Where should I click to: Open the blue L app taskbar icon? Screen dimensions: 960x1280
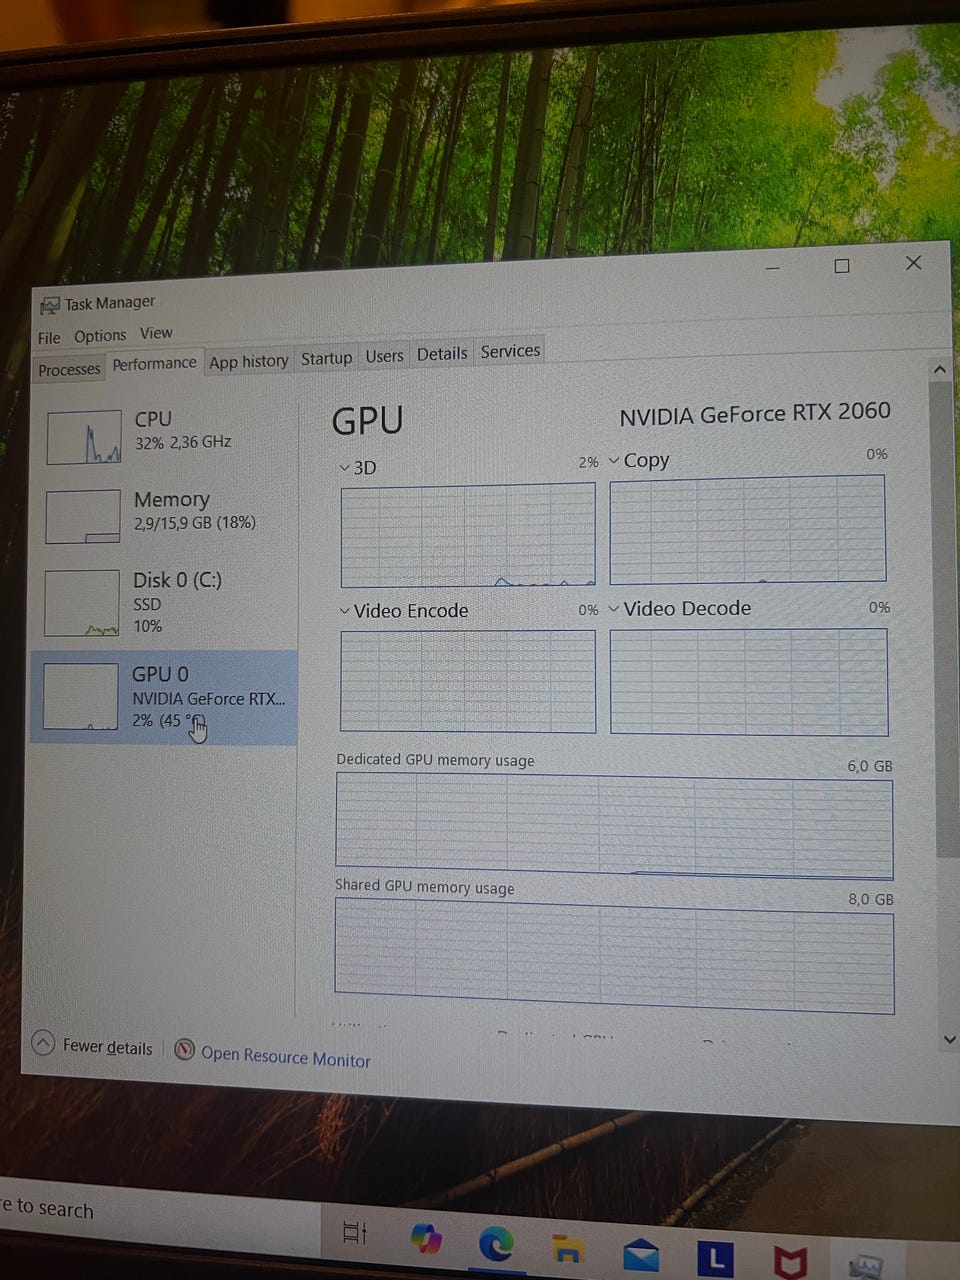click(x=715, y=1260)
